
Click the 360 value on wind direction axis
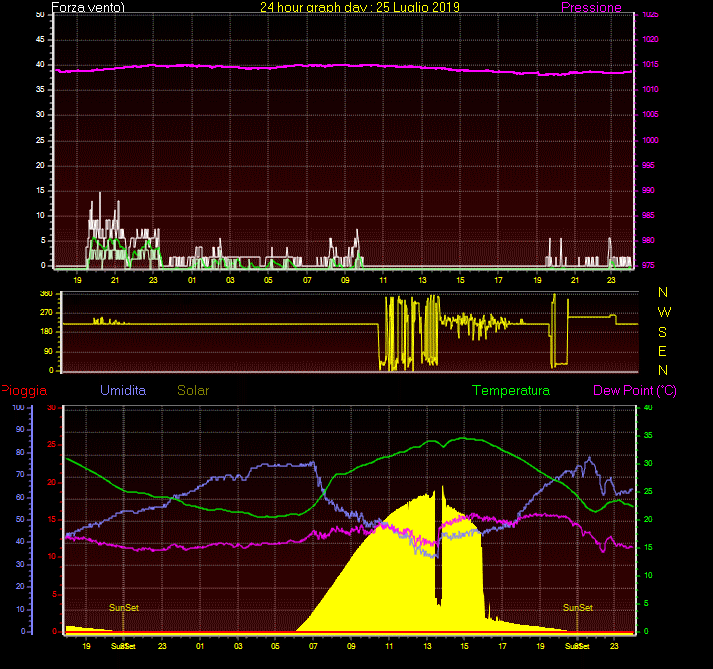click(44, 294)
